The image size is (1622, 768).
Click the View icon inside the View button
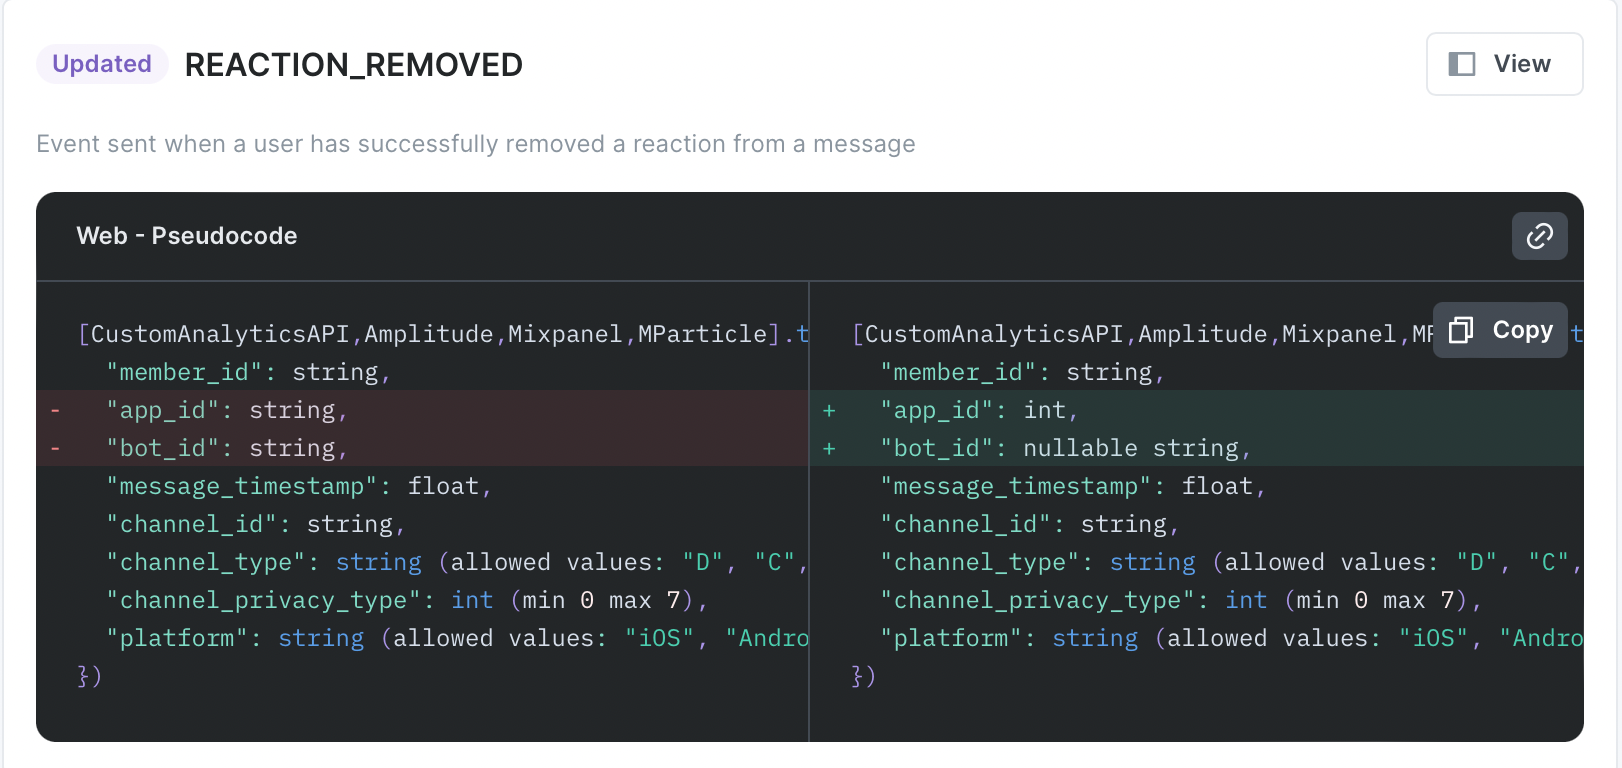tap(1462, 63)
